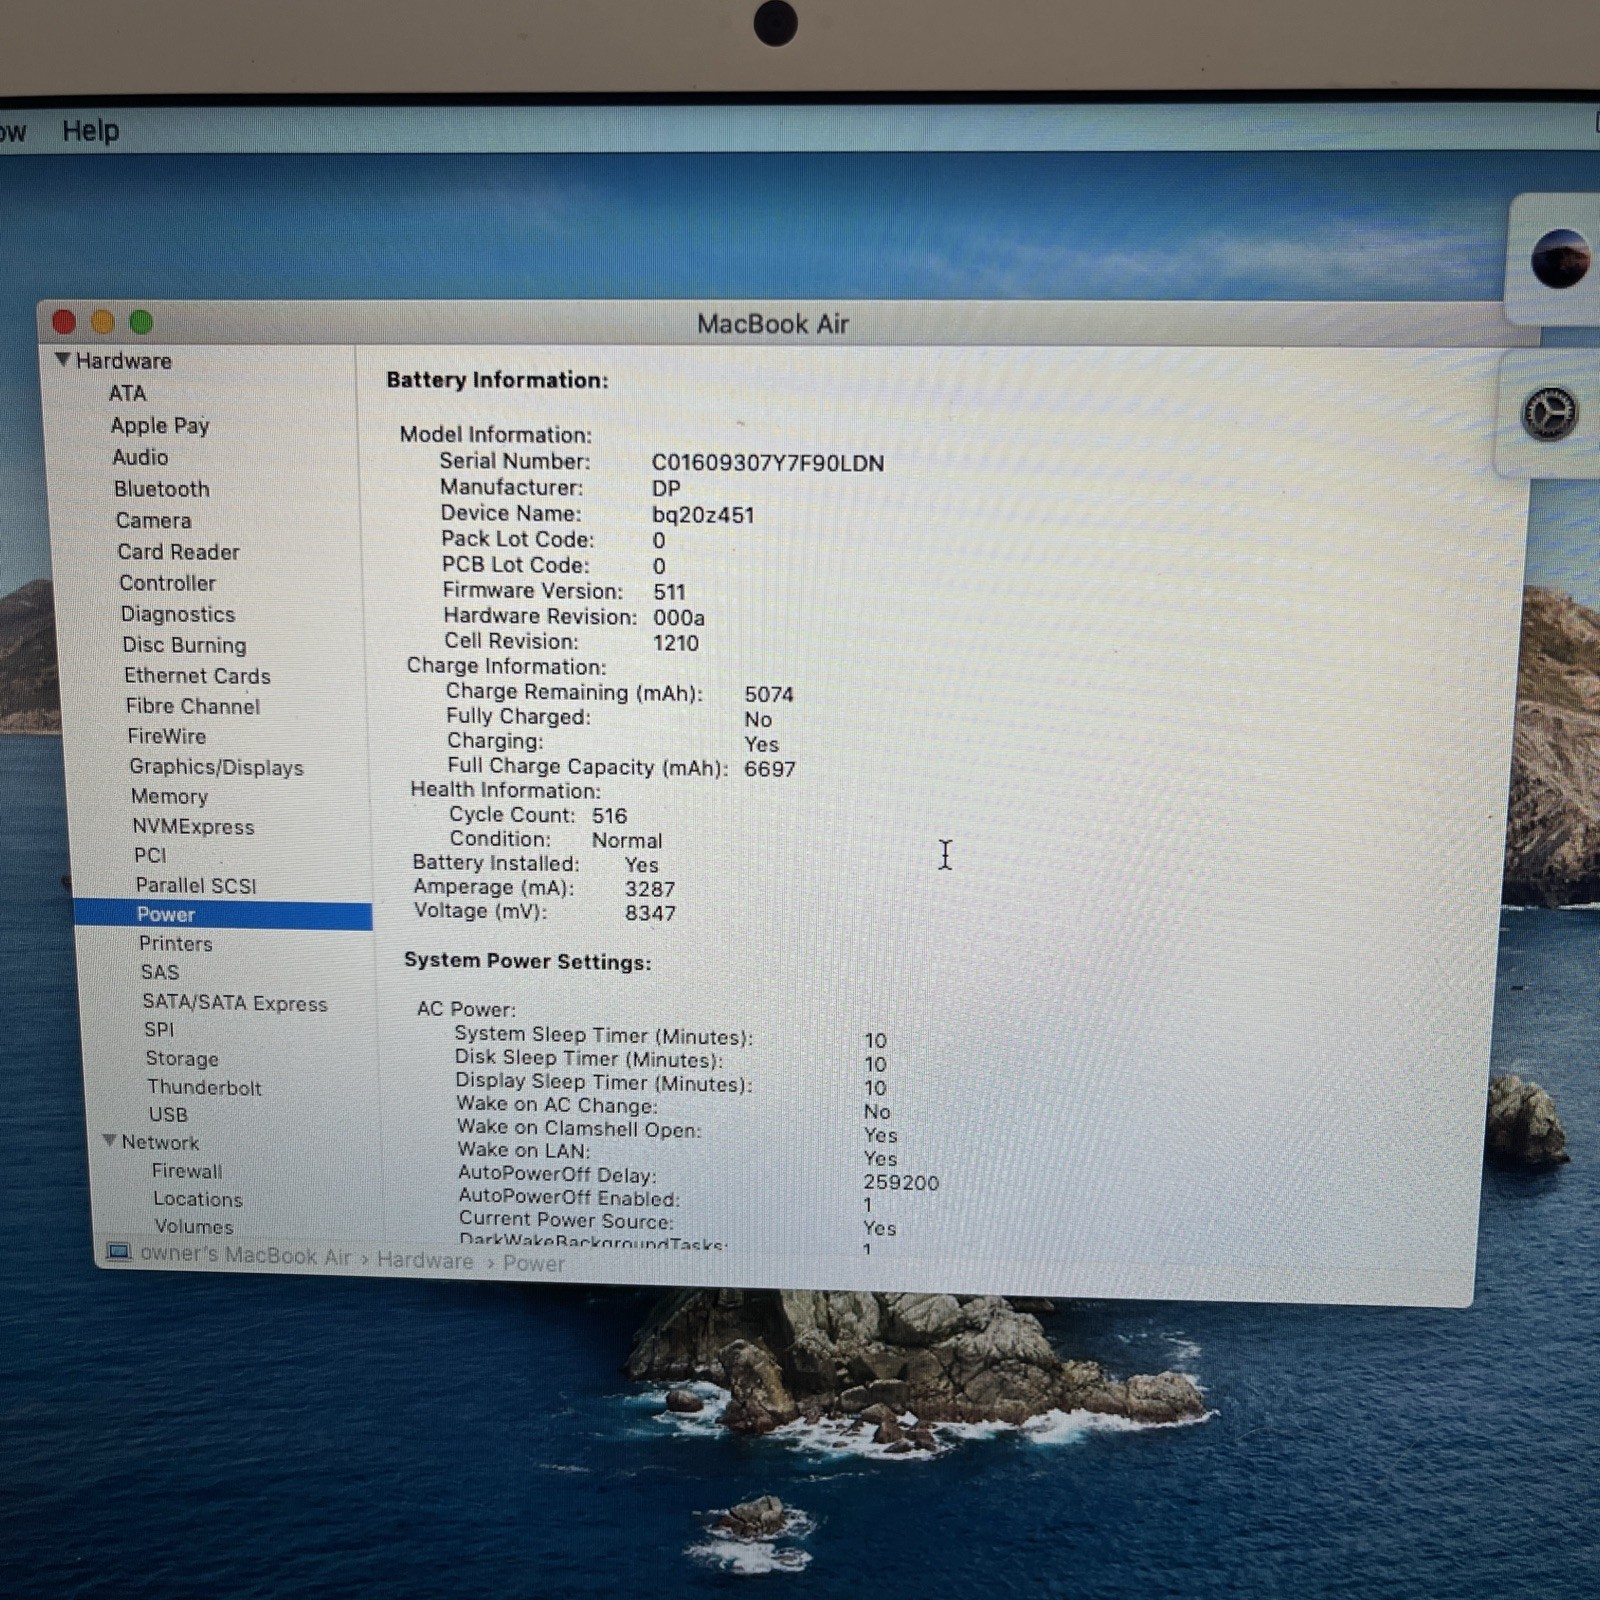Collapse the Network section triangle

pyautogui.click(x=110, y=1141)
